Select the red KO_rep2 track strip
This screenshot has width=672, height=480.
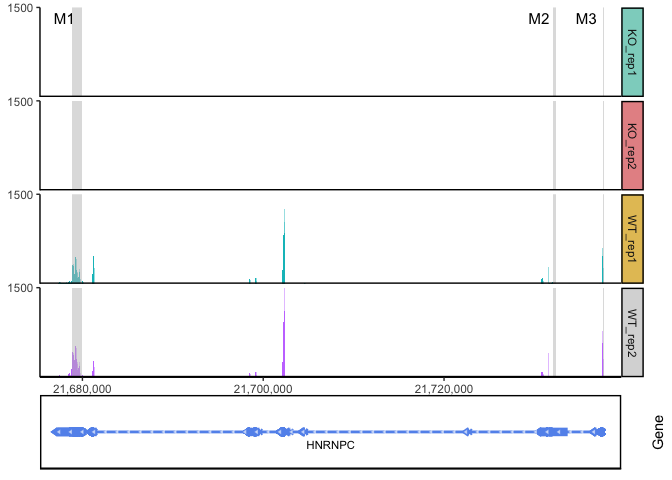(x=631, y=145)
